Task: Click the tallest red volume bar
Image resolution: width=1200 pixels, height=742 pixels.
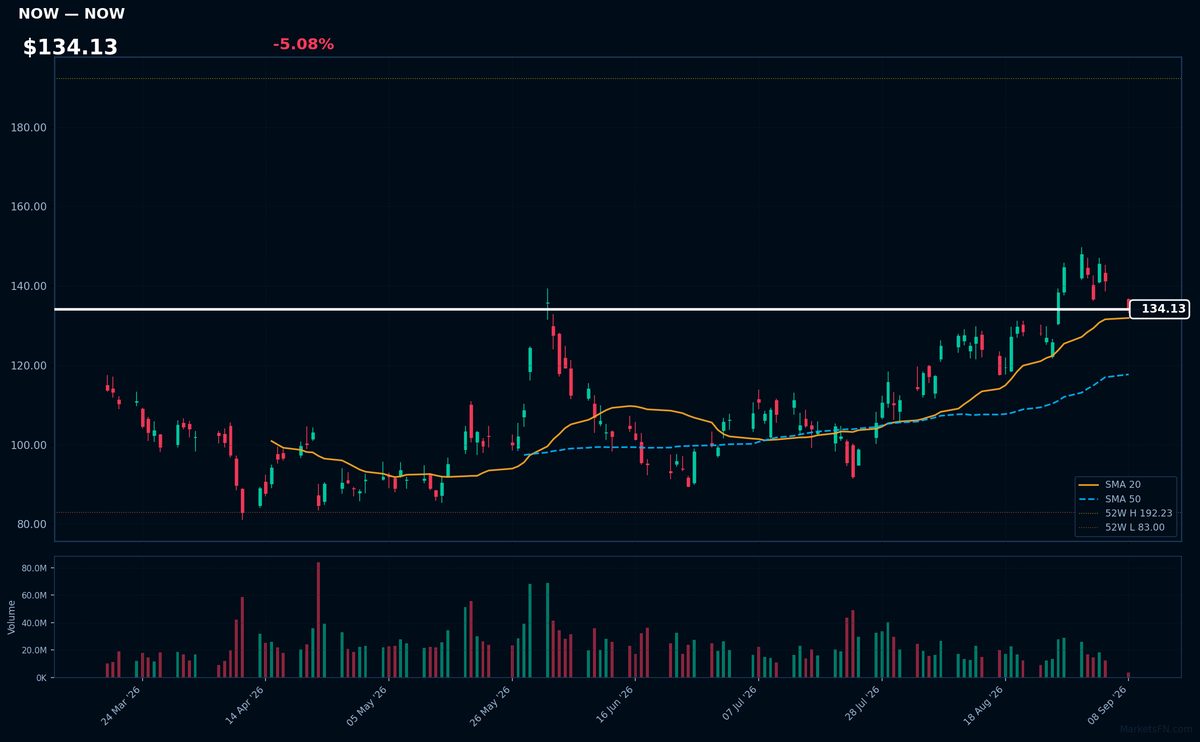Action: click(x=318, y=620)
